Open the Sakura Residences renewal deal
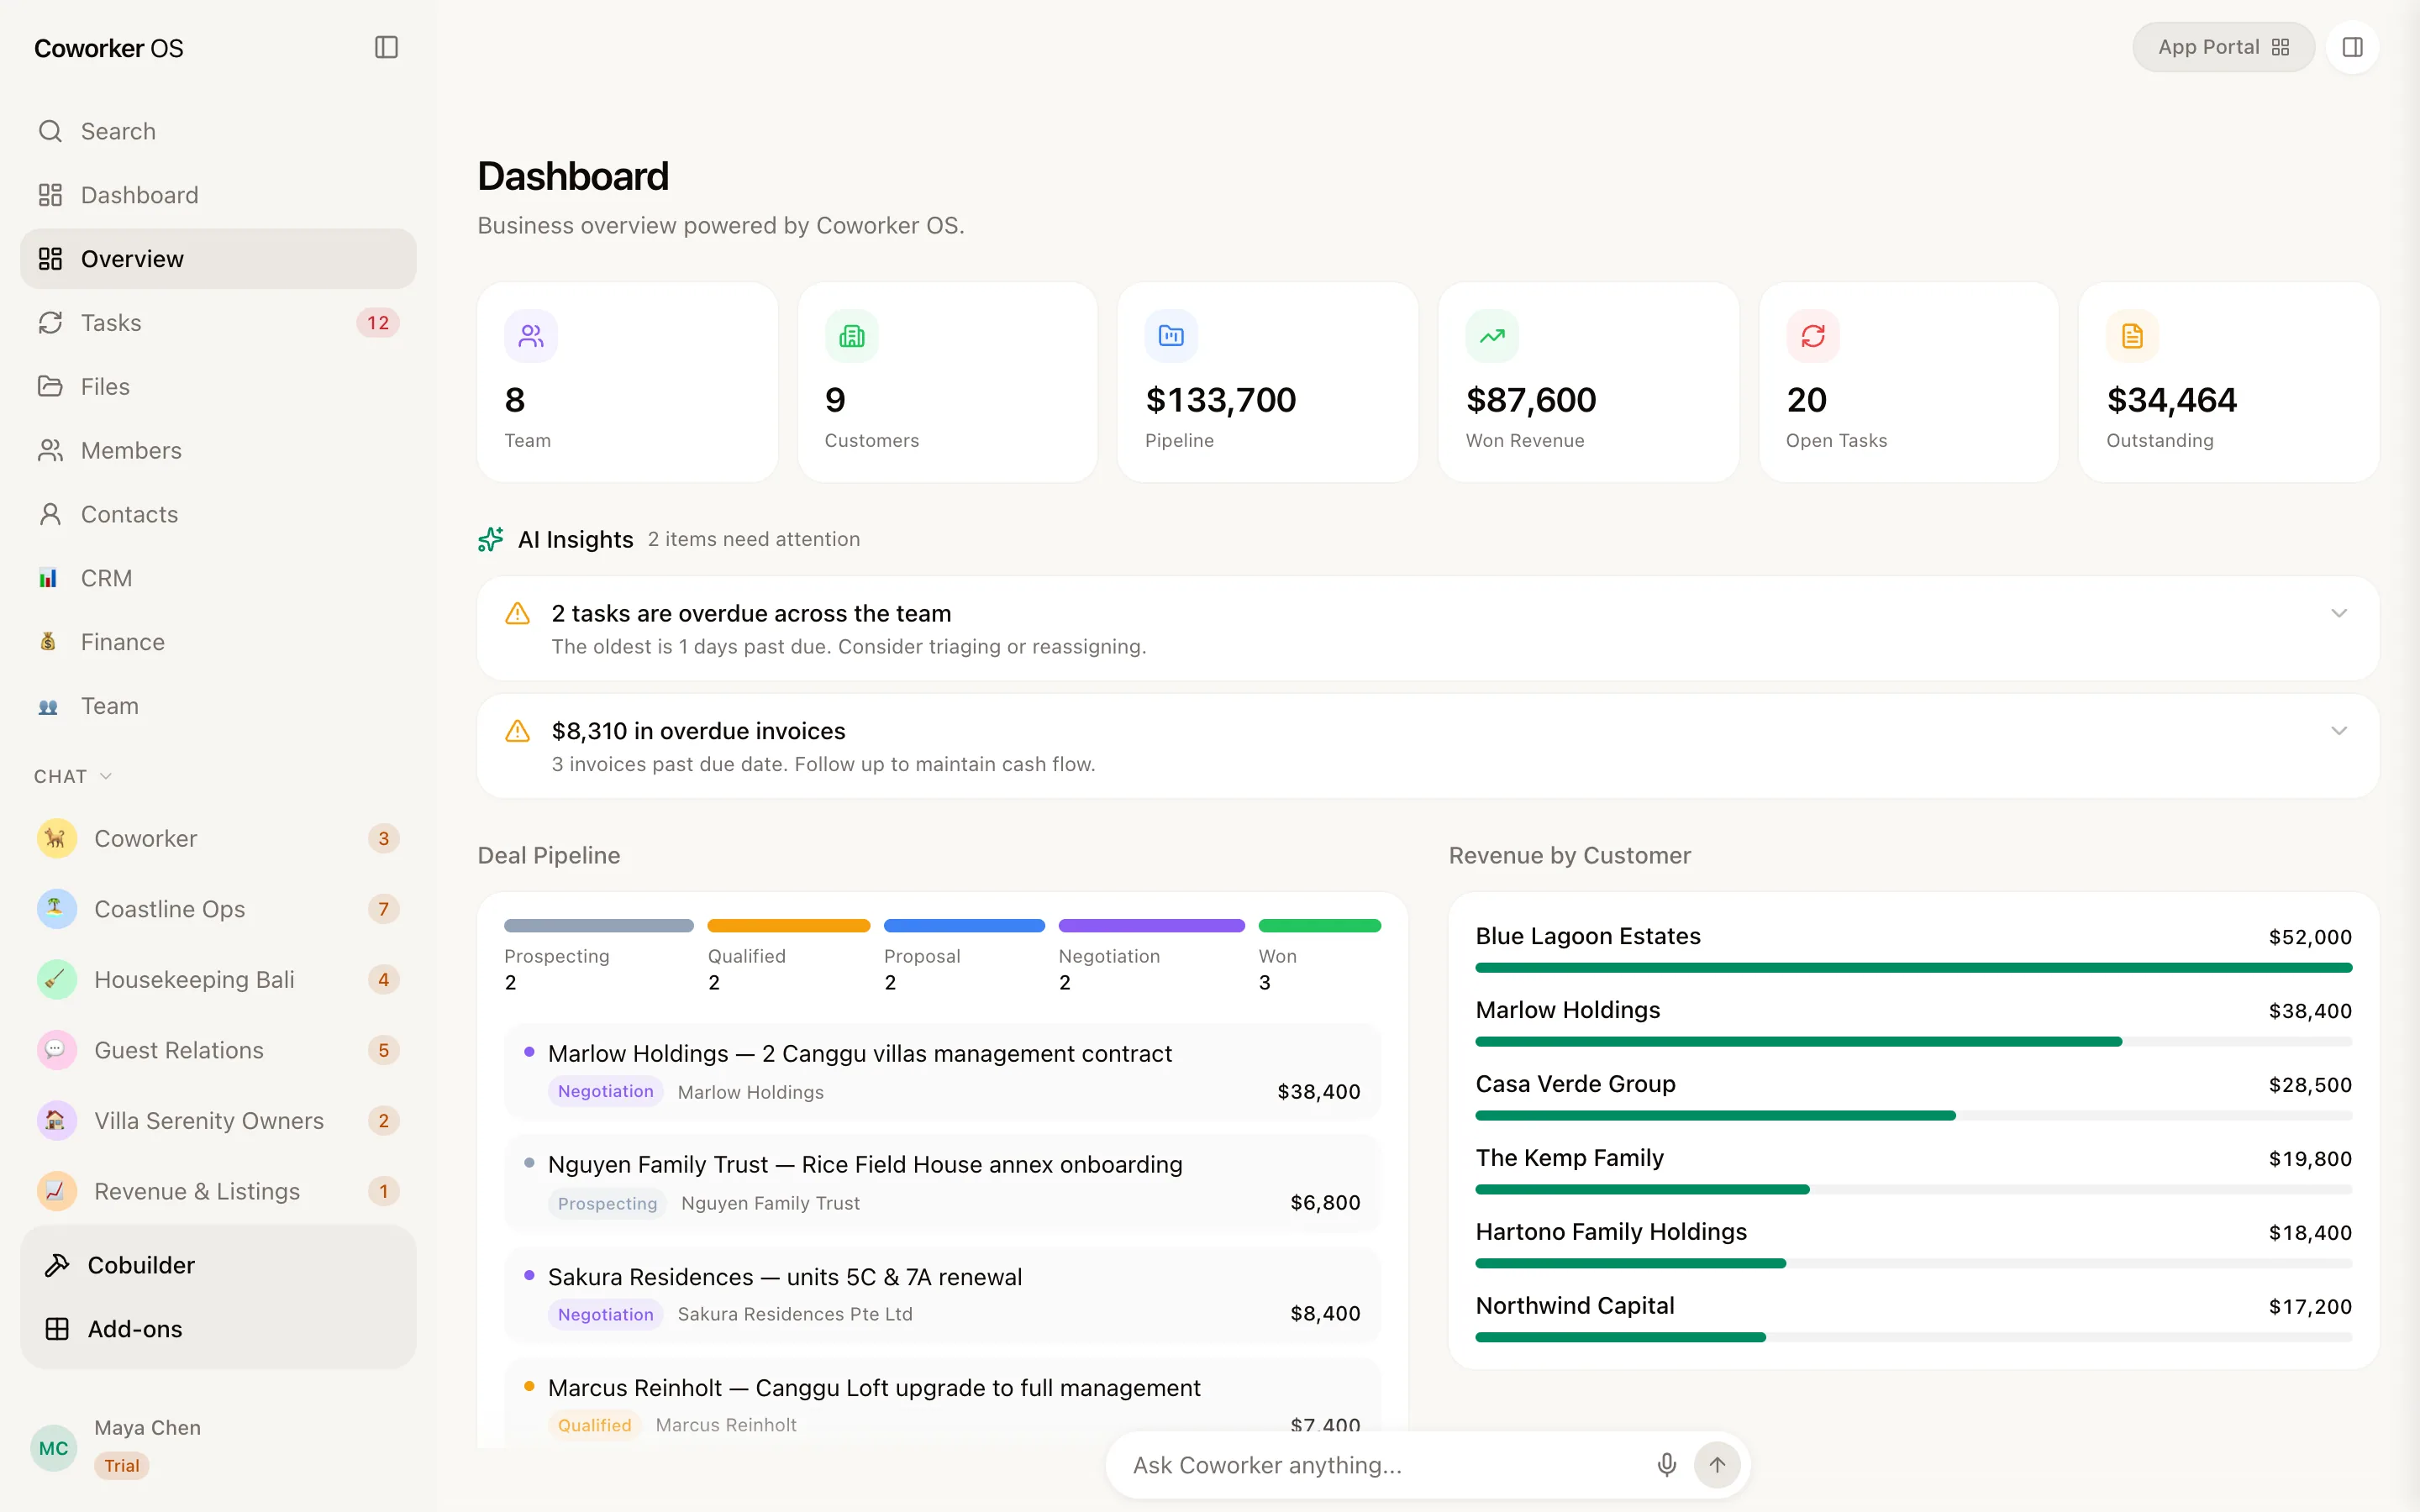The width and height of the screenshot is (2420, 1512). pyautogui.click(x=943, y=1295)
